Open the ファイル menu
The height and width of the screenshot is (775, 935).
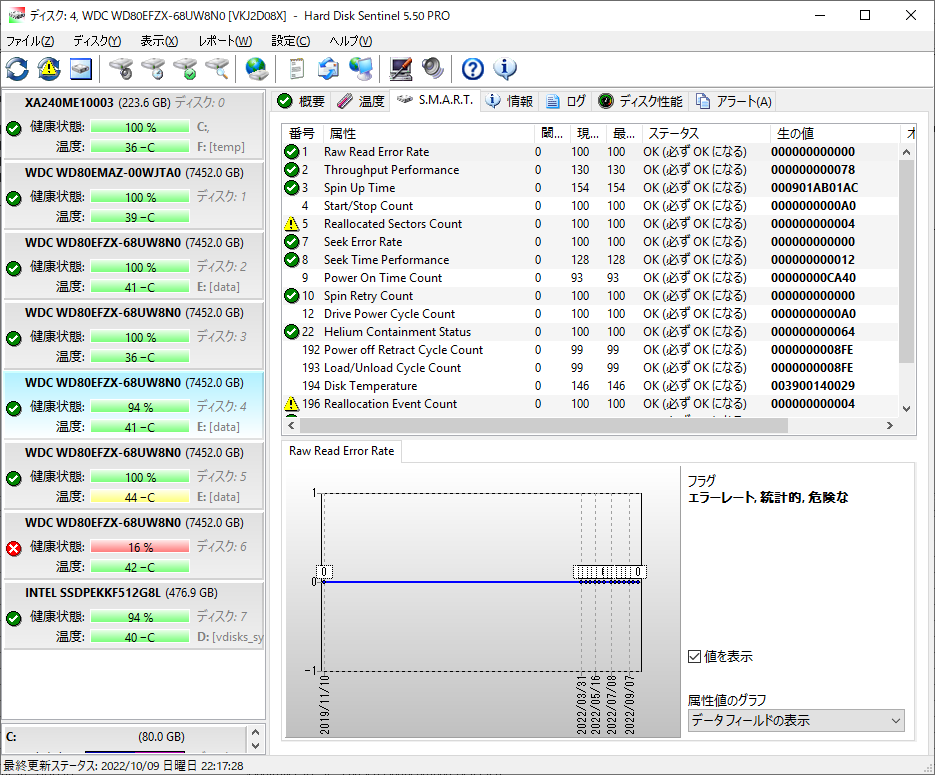coord(30,41)
